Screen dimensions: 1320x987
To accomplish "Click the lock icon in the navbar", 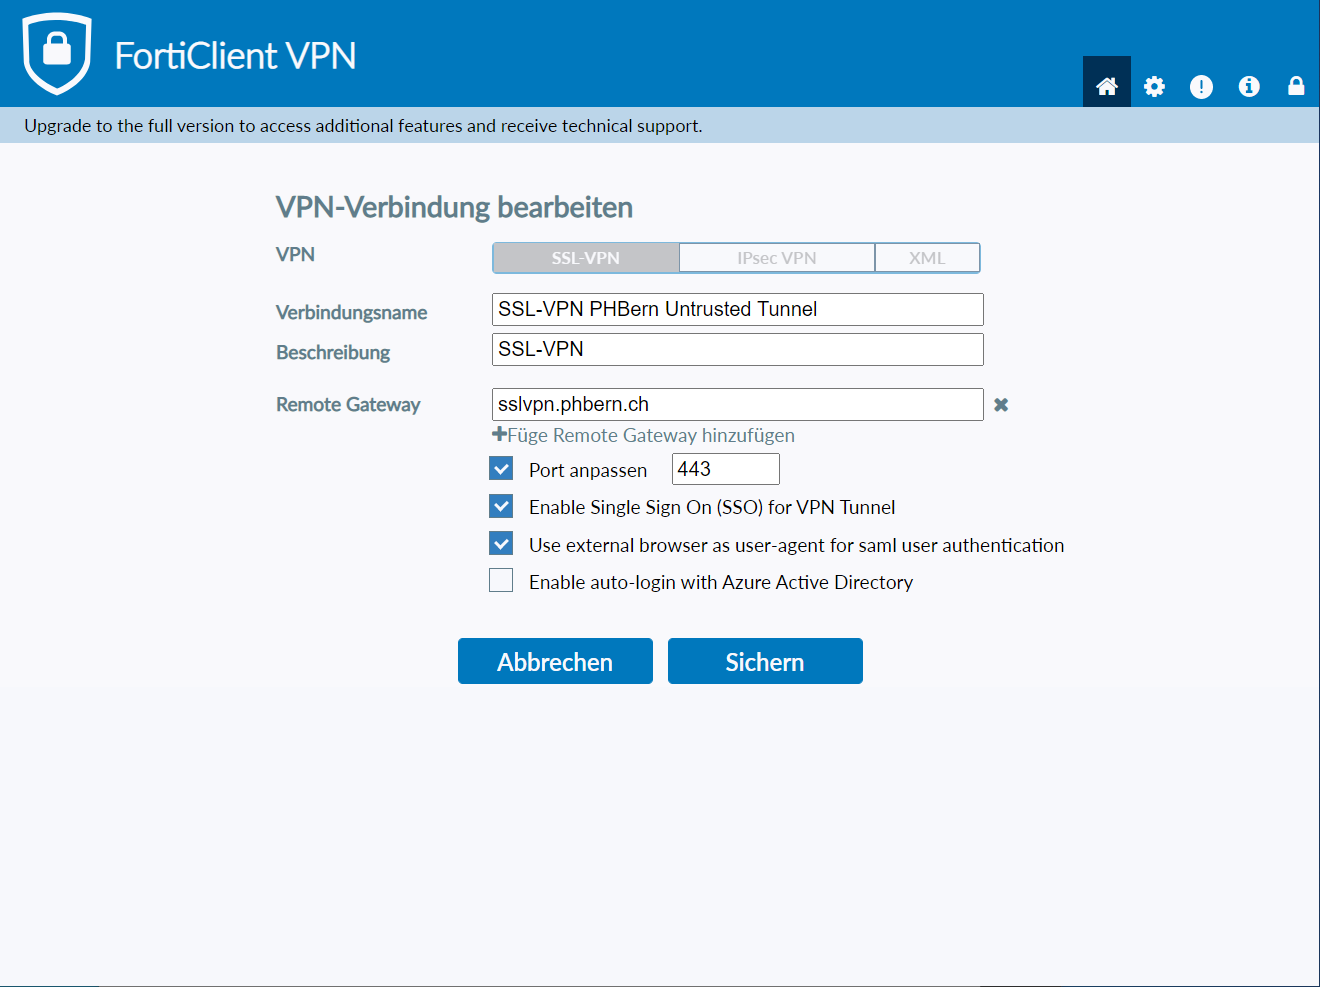I will [x=1296, y=87].
